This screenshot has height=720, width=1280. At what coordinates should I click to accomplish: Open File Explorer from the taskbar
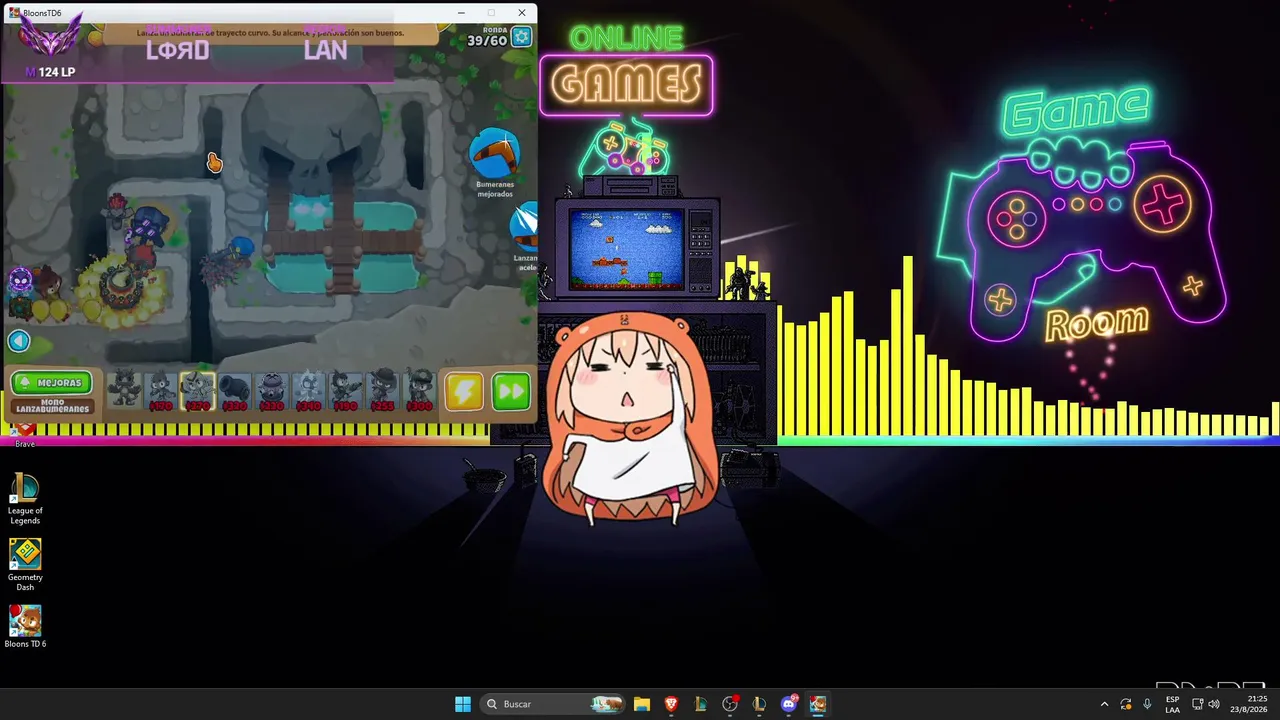coord(642,704)
